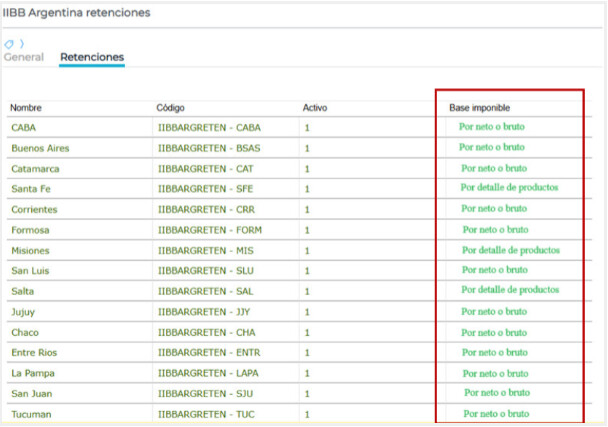Open the Formosa retention entry
This screenshot has width=608, height=427.
(x=32, y=230)
